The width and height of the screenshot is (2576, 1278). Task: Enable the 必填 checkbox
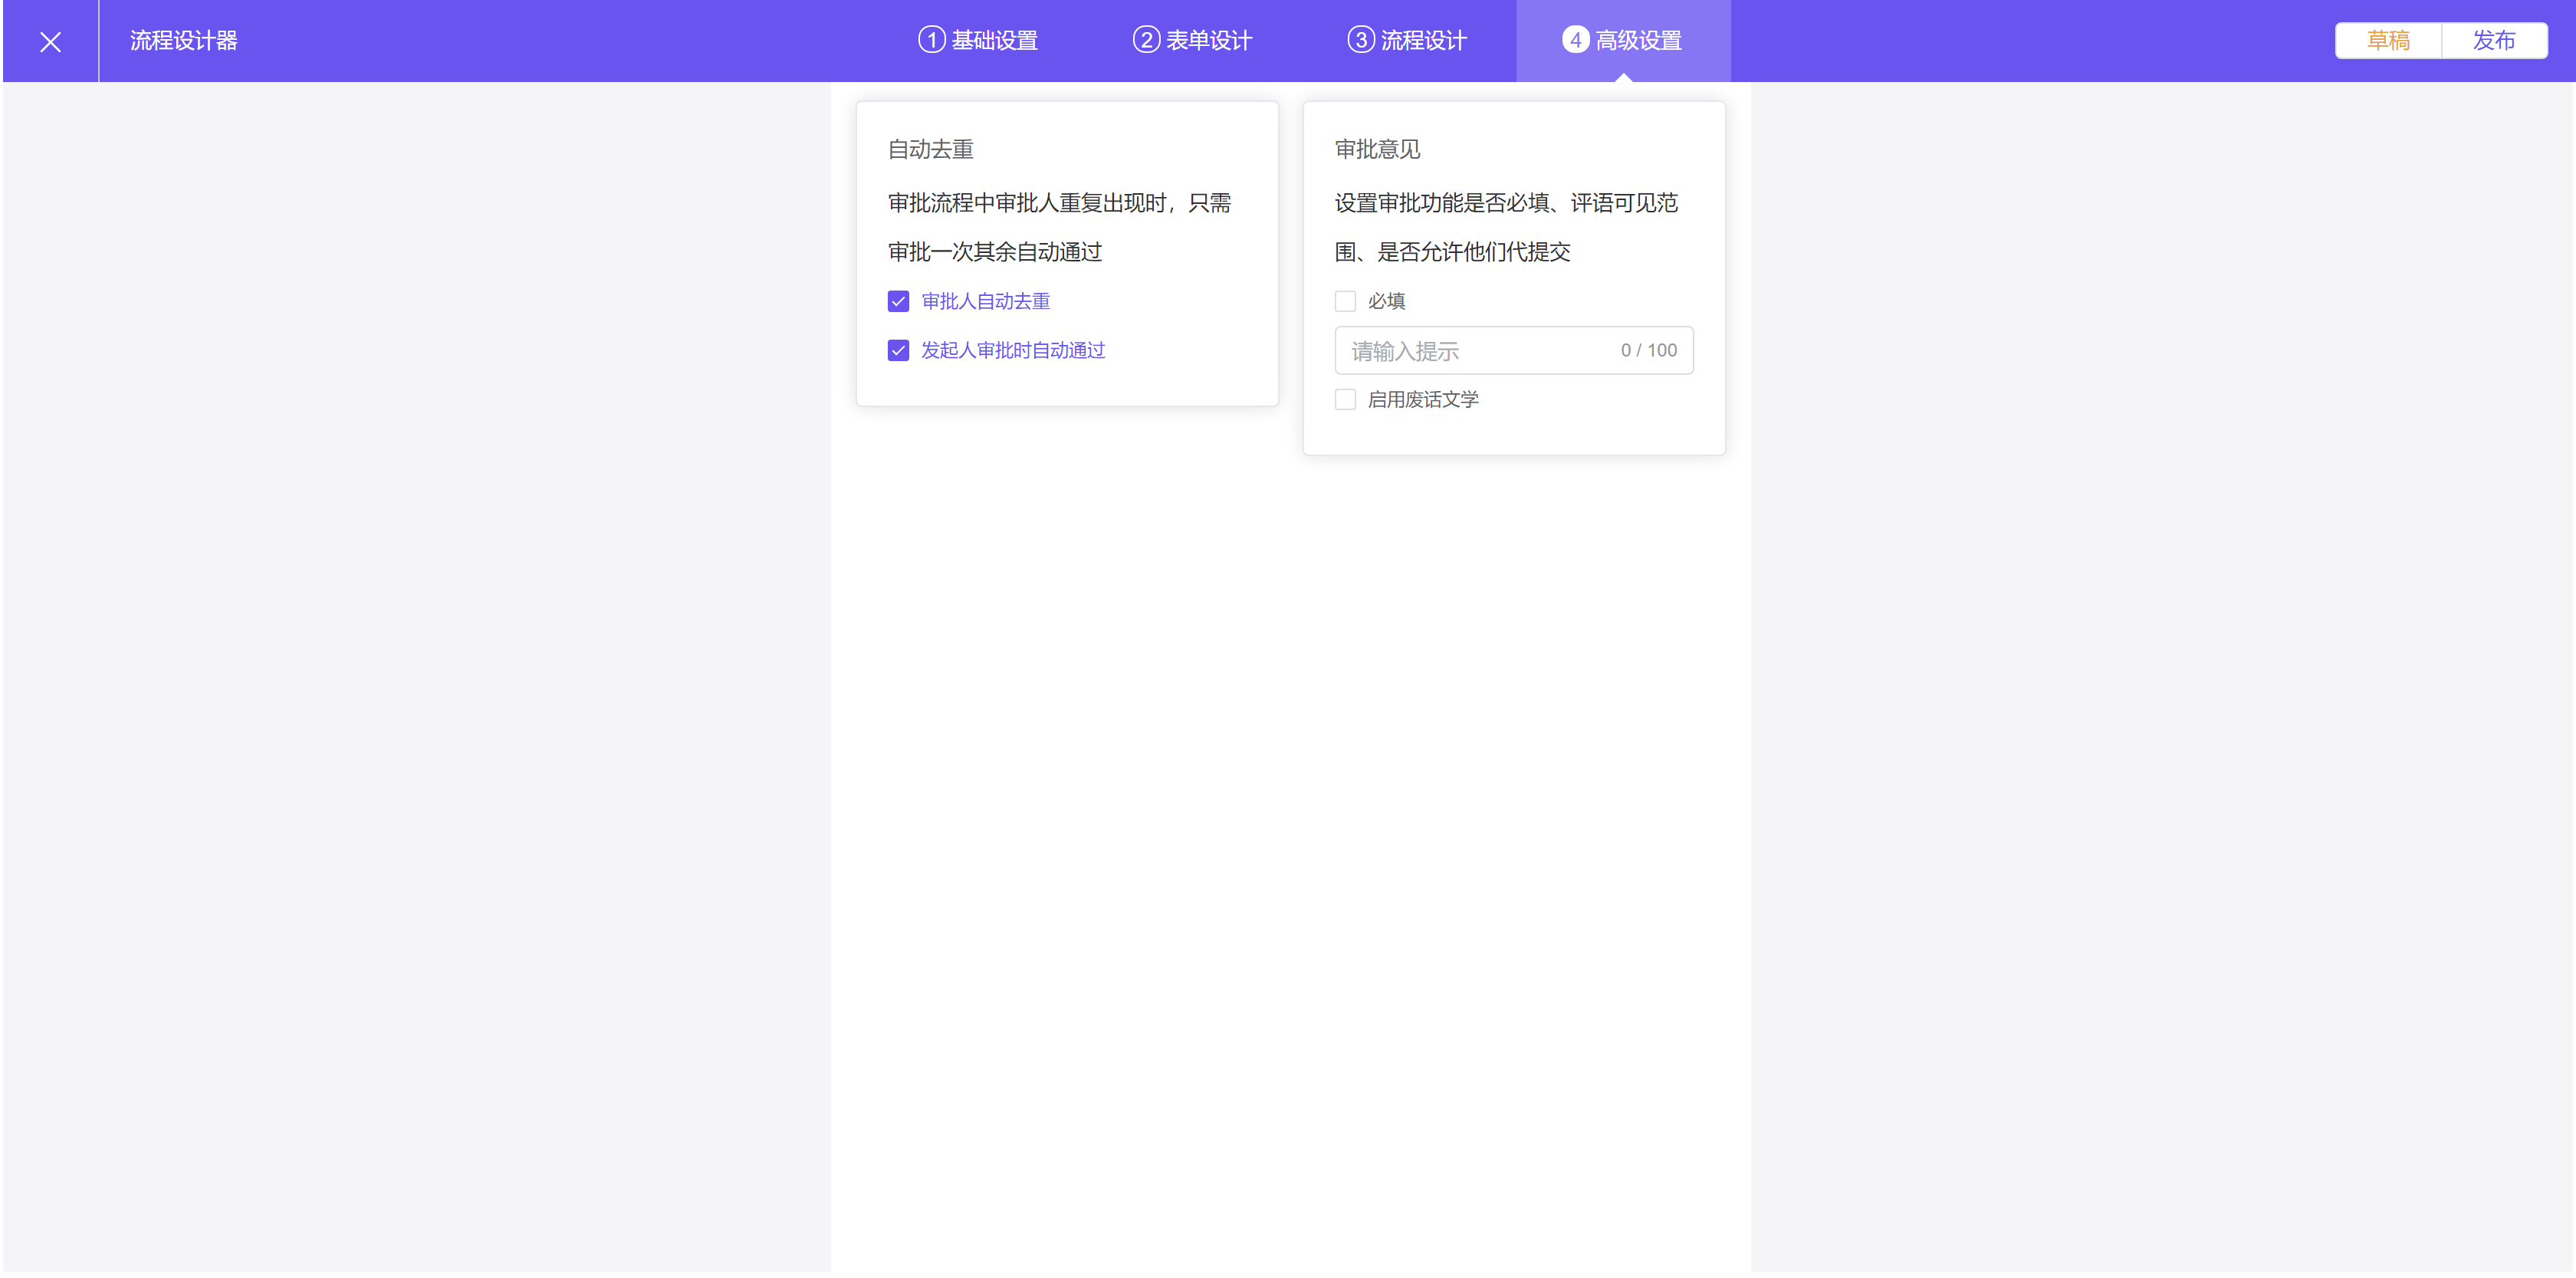(x=1345, y=301)
